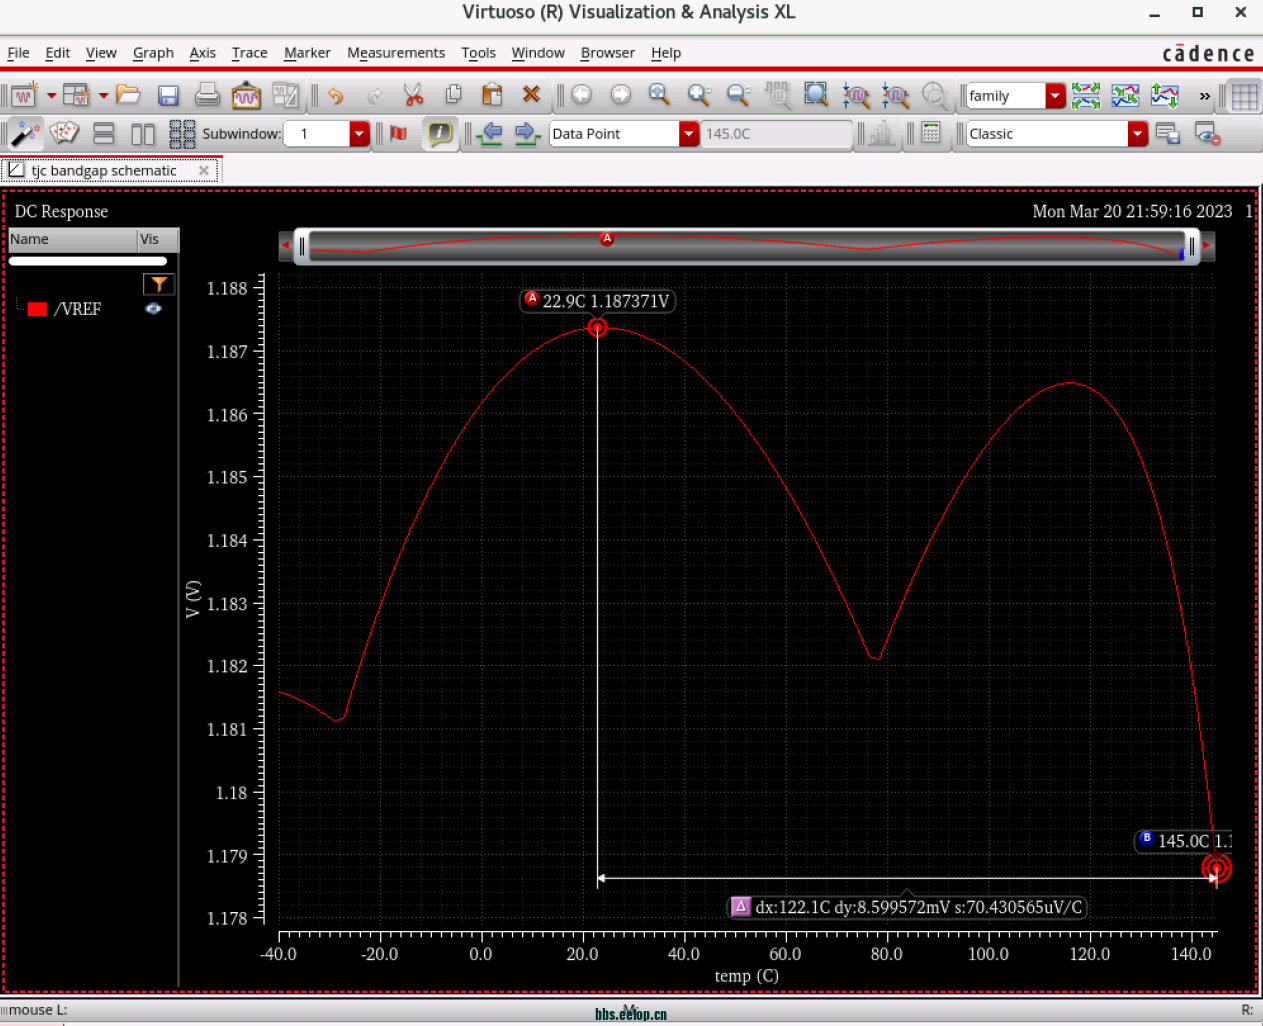Open the Data Point mode dropdown
This screenshot has height=1026, width=1263.
[x=688, y=134]
